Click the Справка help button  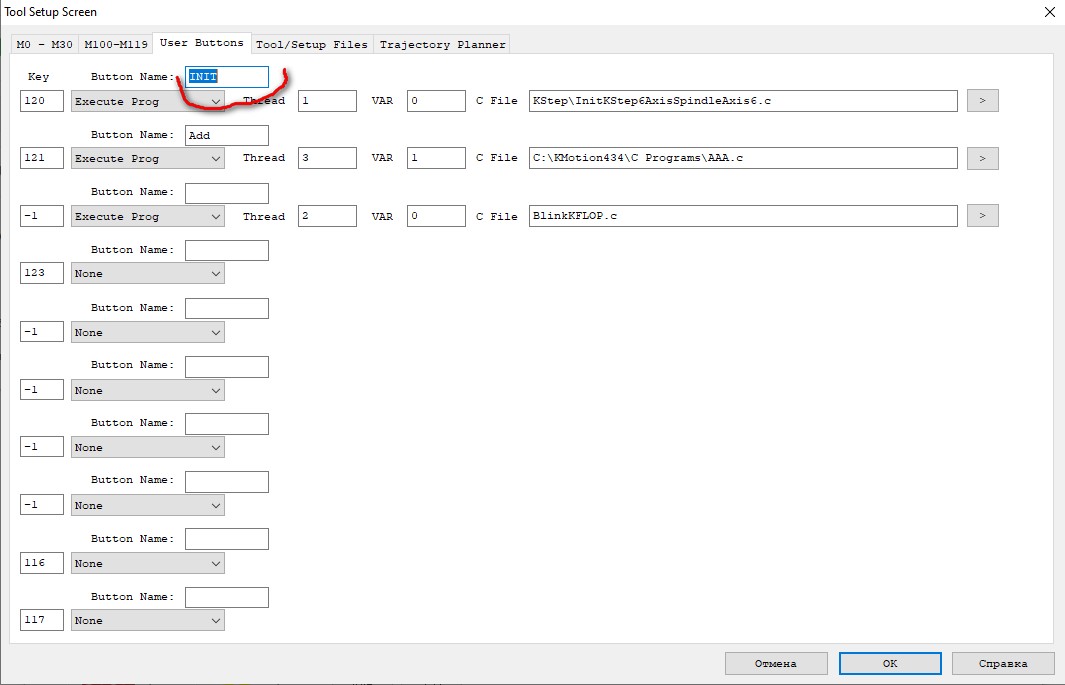tap(1003, 663)
